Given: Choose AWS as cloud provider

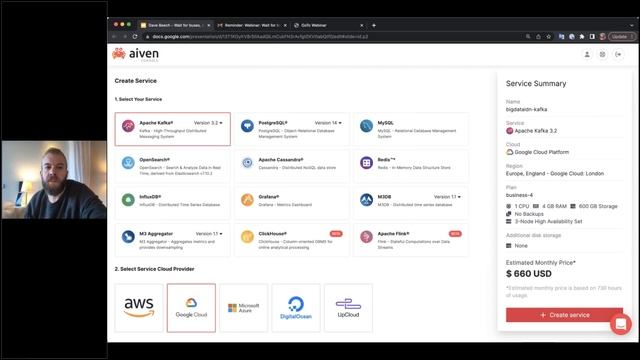Looking at the screenshot, I should pyautogui.click(x=139, y=308).
